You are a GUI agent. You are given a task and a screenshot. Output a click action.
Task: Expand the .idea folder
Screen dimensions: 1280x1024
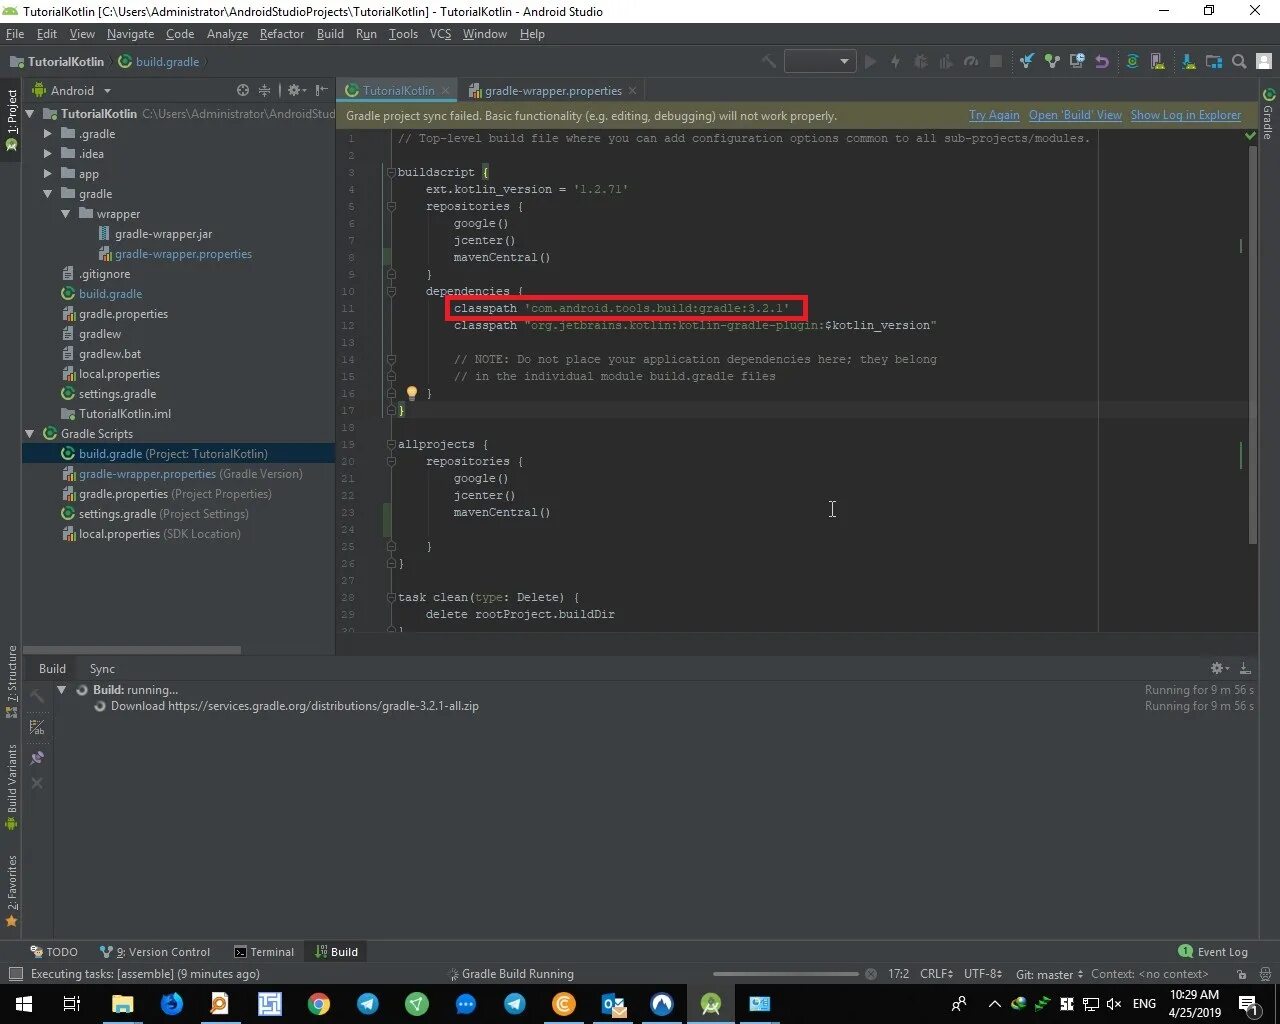coord(48,154)
